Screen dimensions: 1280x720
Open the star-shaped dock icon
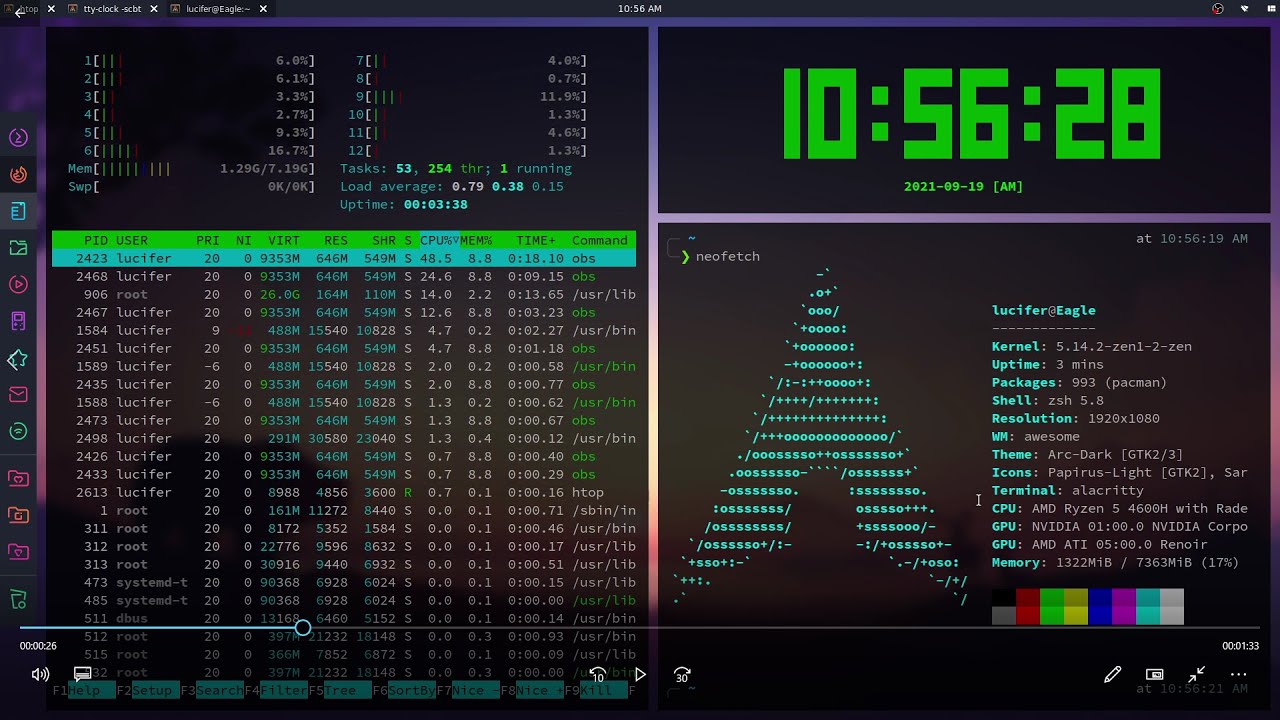point(18,358)
